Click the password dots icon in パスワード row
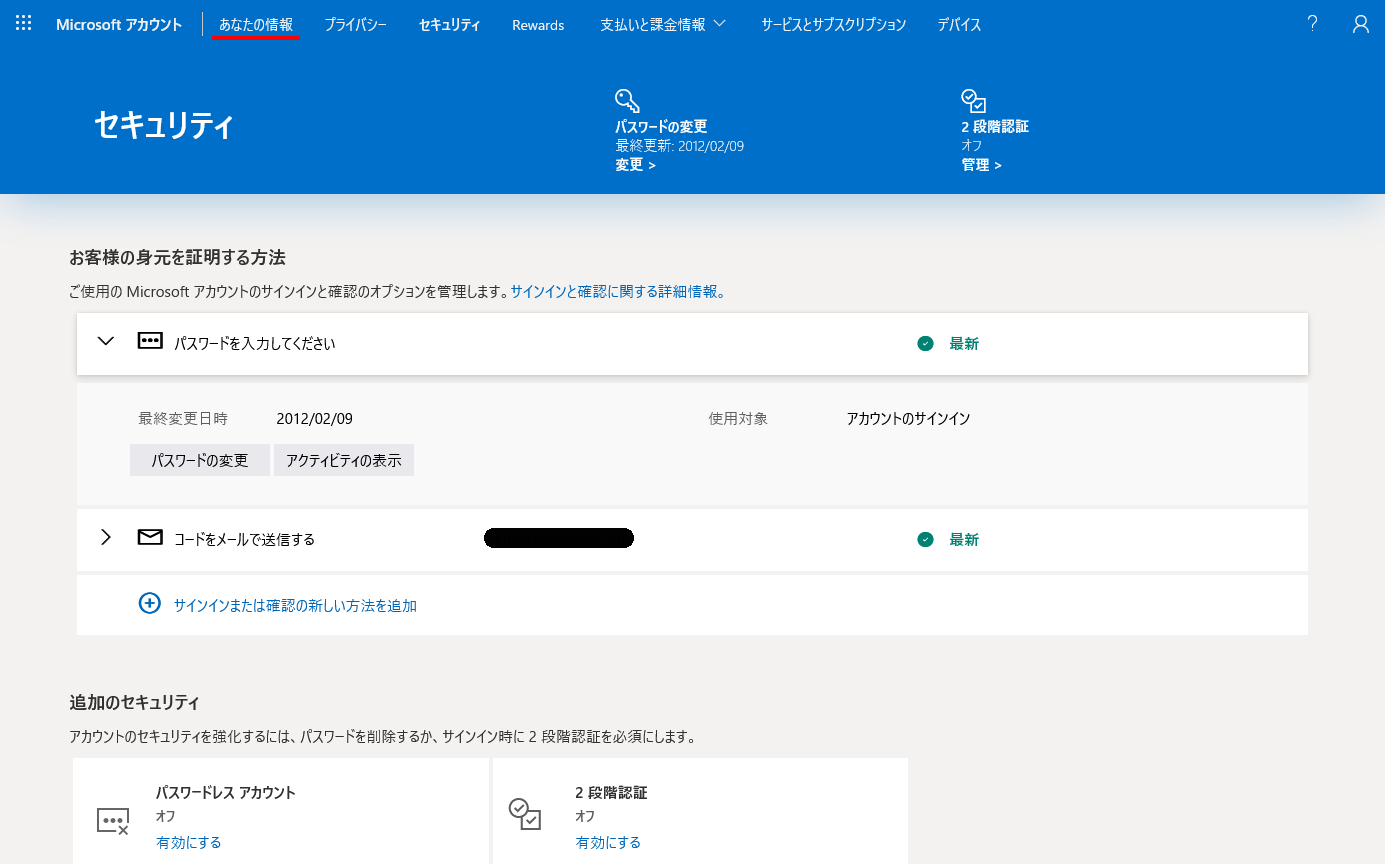 [x=150, y=341]
